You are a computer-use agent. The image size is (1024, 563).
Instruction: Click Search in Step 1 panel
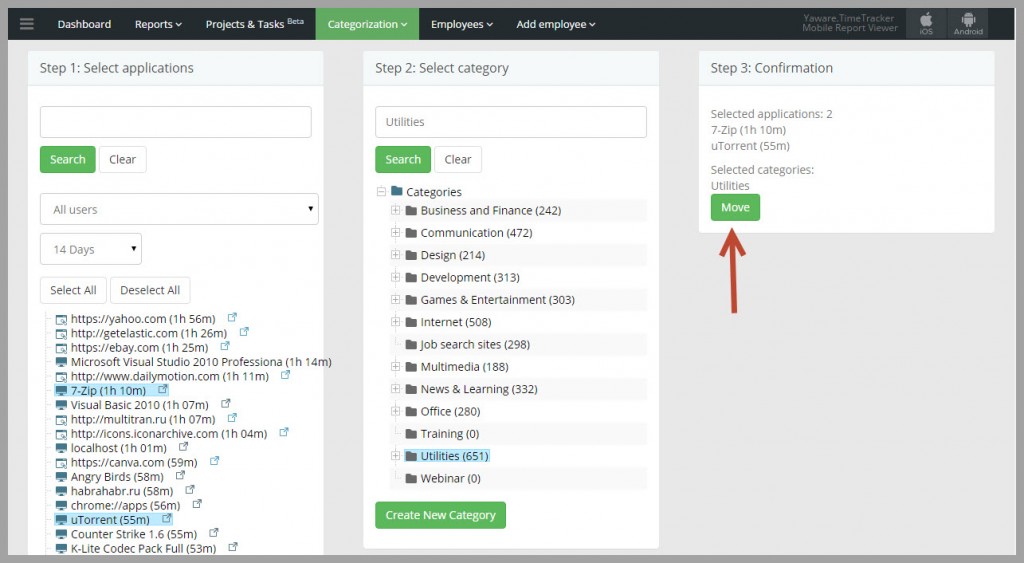(68, 159)
